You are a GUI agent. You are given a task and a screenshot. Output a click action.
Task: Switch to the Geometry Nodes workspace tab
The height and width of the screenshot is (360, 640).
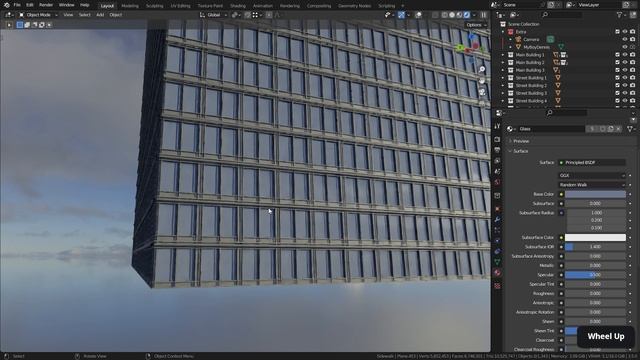354,6
